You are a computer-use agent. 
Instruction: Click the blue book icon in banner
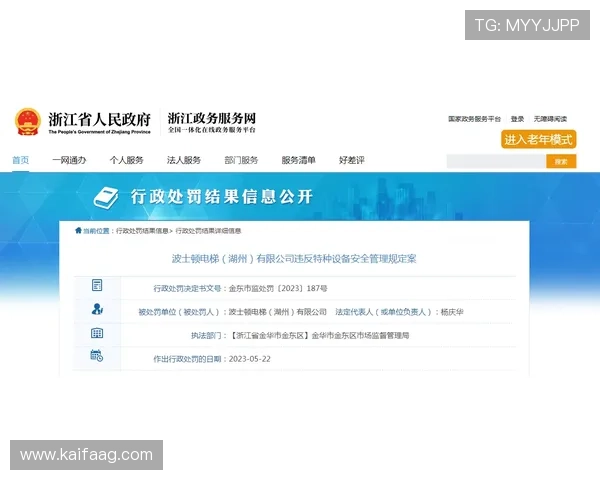coord(106,198)
